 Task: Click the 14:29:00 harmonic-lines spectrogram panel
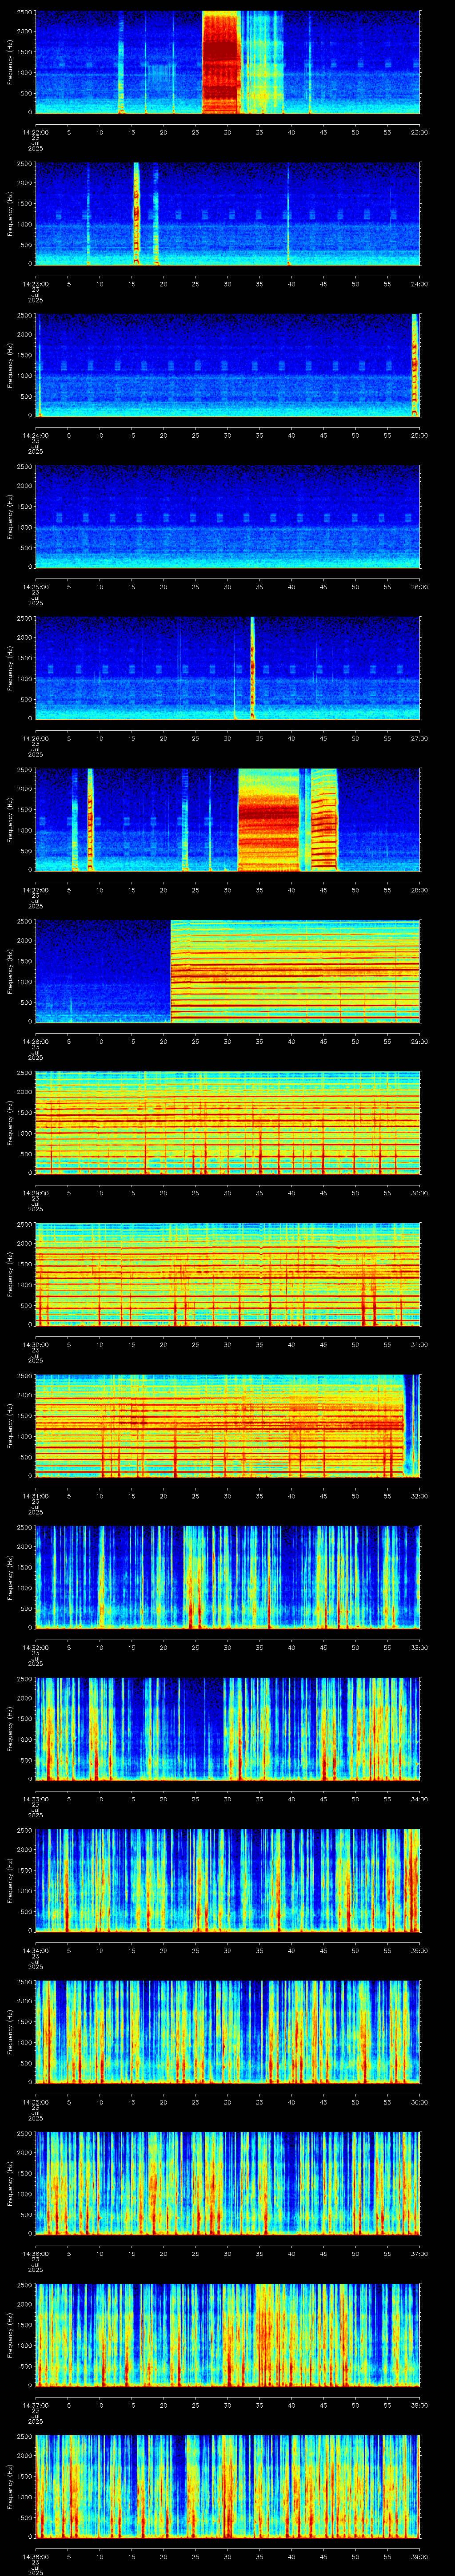click(228, 1123)
